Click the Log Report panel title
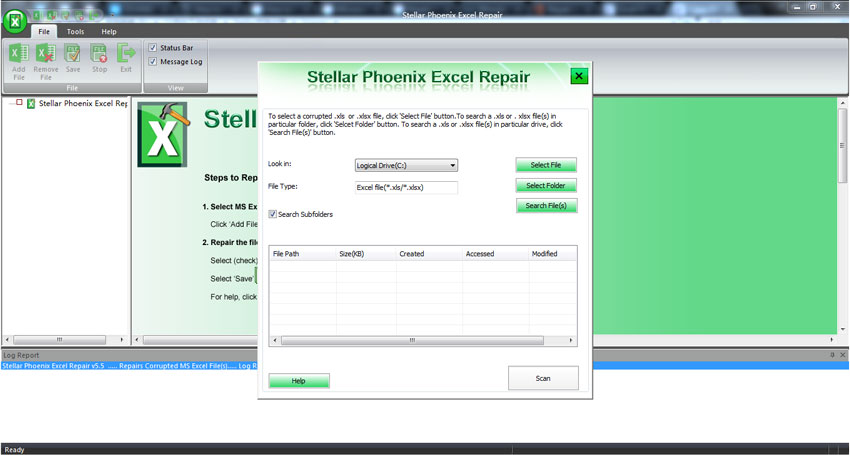Viewport: 850px width, 455px height. [x=21, y=355]
